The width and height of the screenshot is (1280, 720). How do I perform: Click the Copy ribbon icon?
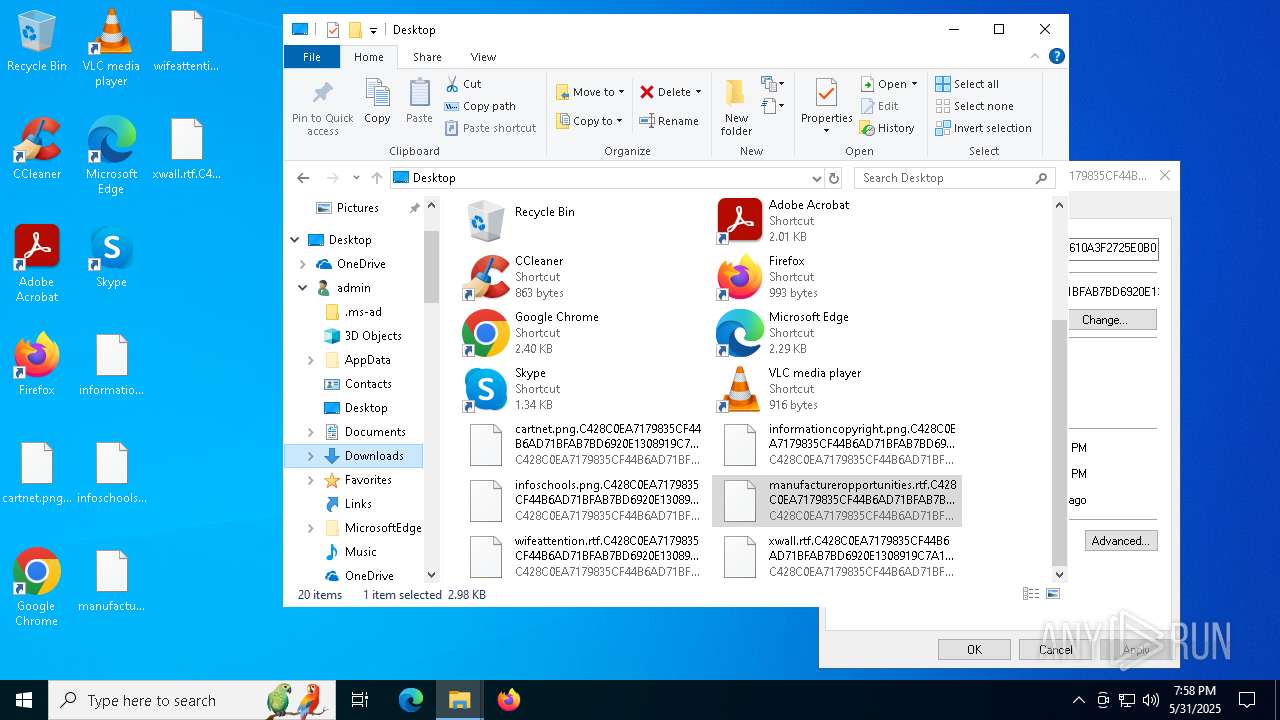(x=377, y=101)
